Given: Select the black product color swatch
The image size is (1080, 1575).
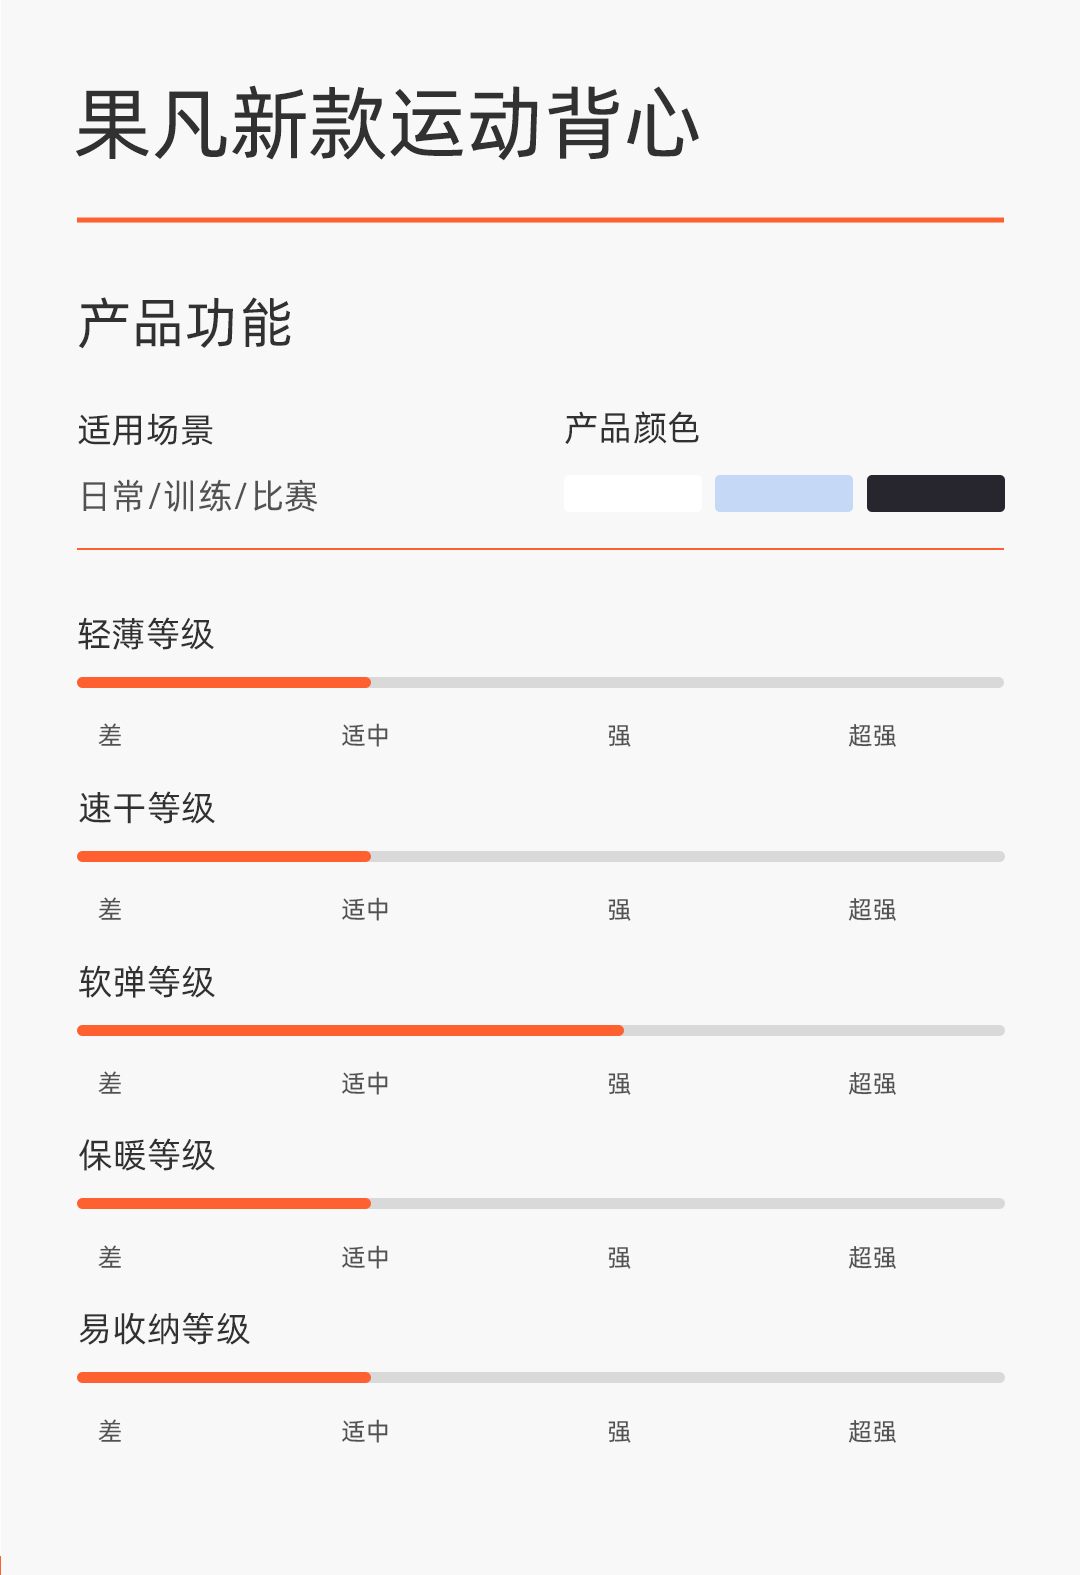Looking at the screenshot, I should 935,493.
